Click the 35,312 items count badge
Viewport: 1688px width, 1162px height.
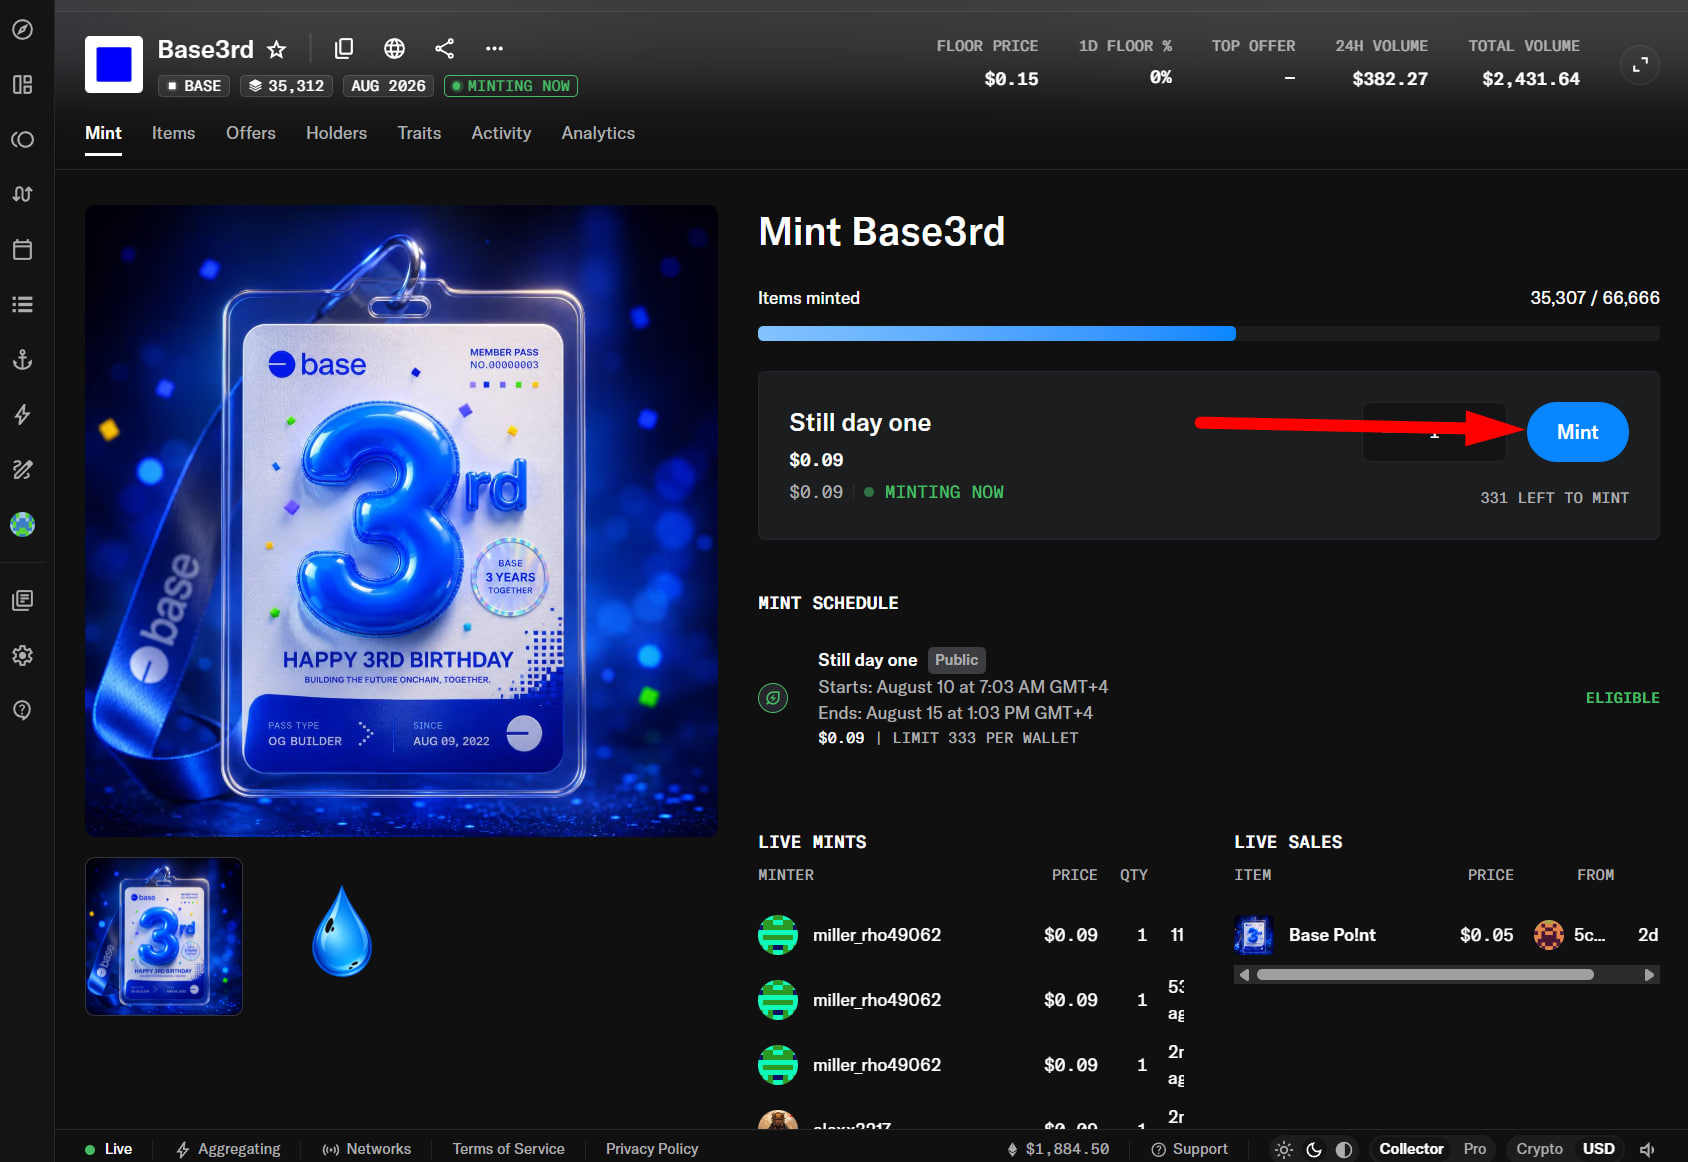coord(287,86)
